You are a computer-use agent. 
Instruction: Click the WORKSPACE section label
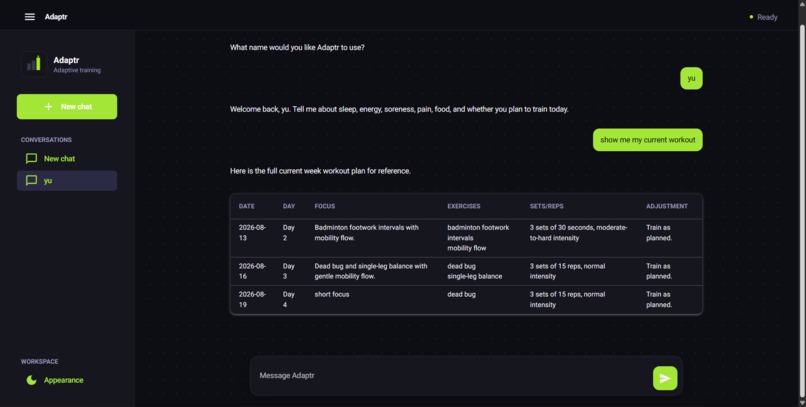coord(40,362)
